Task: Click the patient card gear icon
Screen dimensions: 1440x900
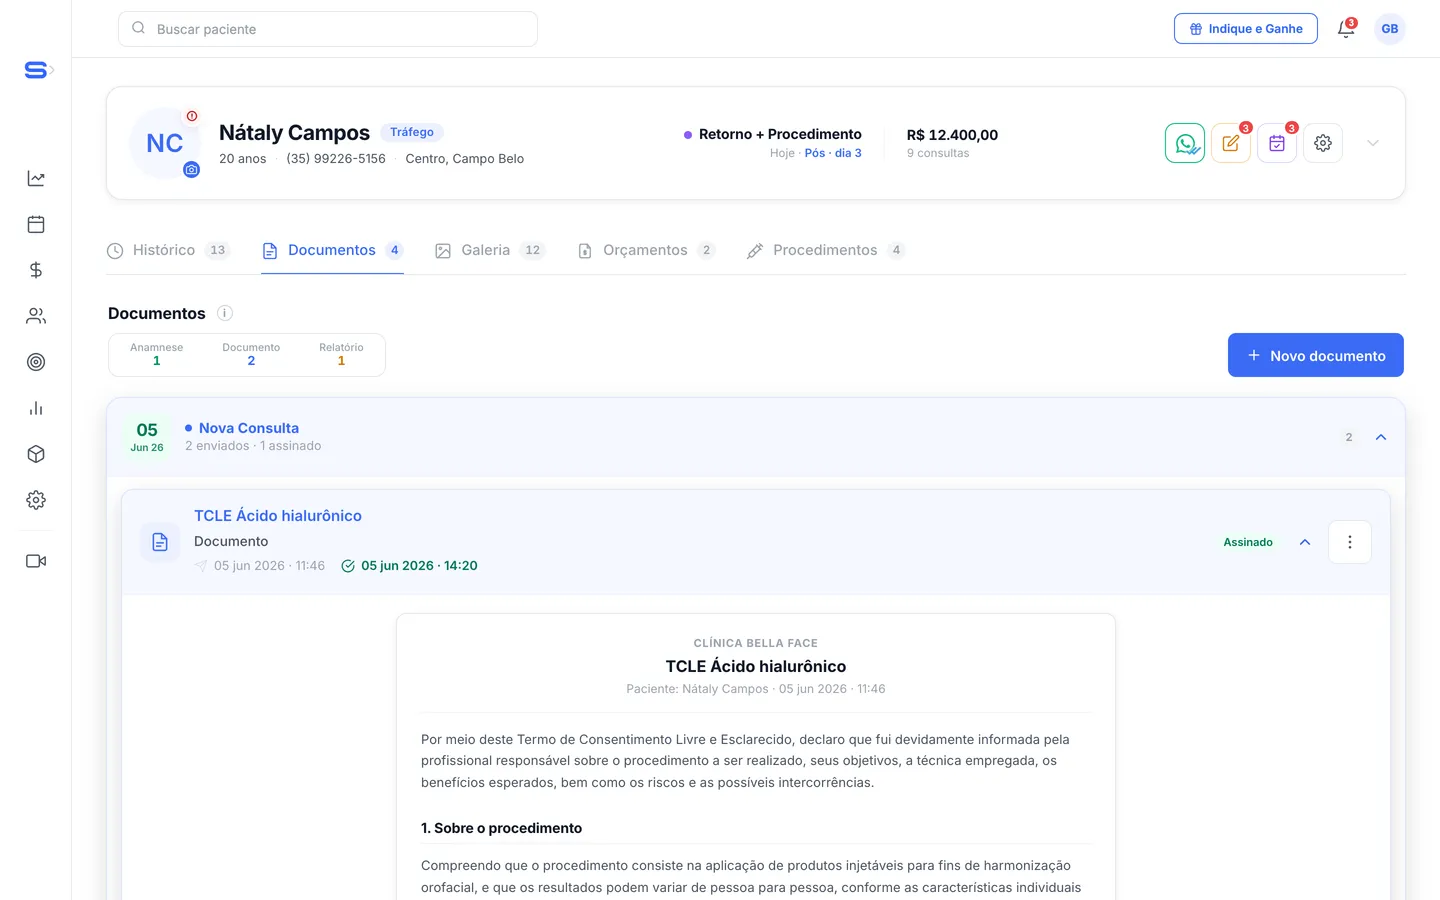Action: tap(1323, 143)
